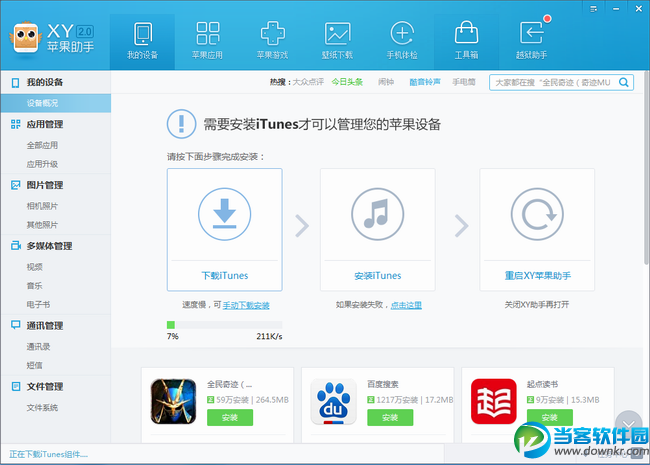Select 文件管理 sidebar section
650x465 pixels.
click(56, 387)
